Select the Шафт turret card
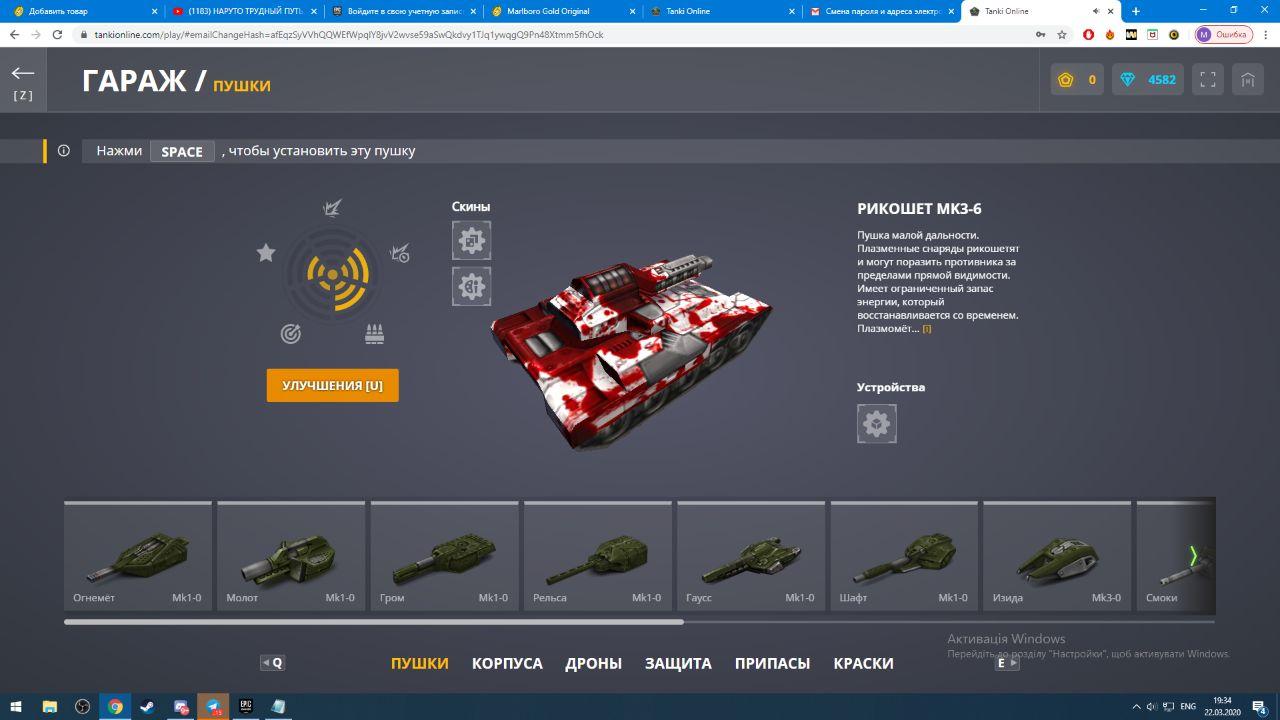 tap(904, 557)
